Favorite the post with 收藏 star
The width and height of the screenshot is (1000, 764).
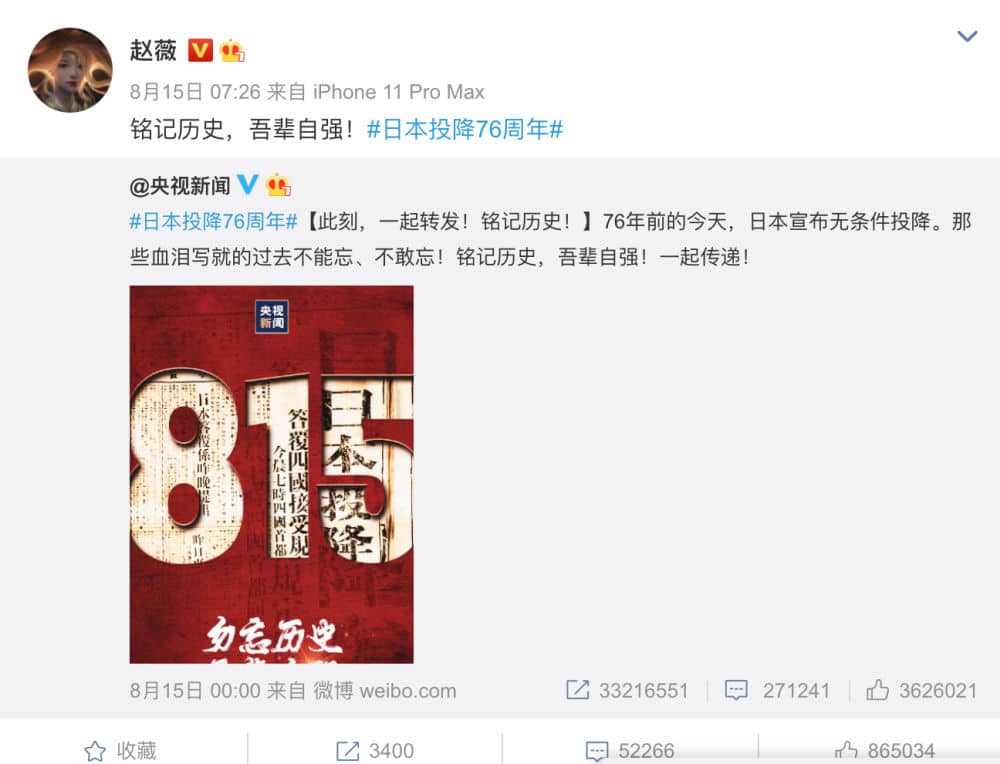pyautogui.click(x=121, y=751)
